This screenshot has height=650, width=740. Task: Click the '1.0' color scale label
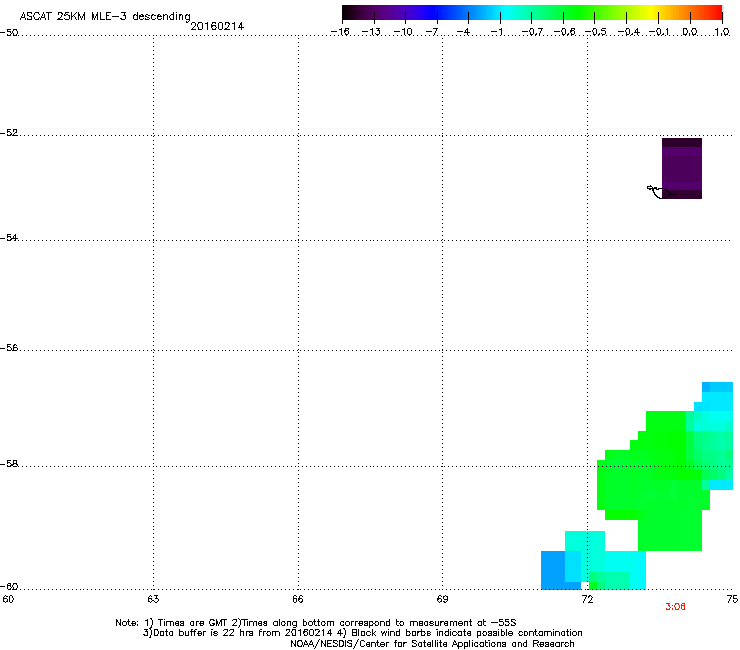click(x=722, y=32)
